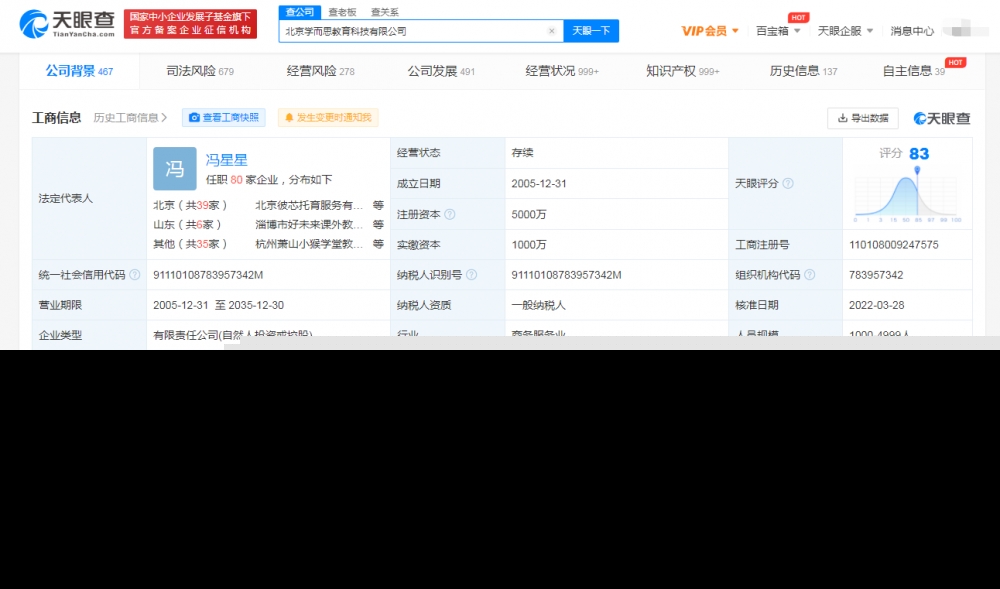Click the 山东 6 companies count
This screenshot has height=589, width=1000.
pyautogui.click(x=200, y=224)
